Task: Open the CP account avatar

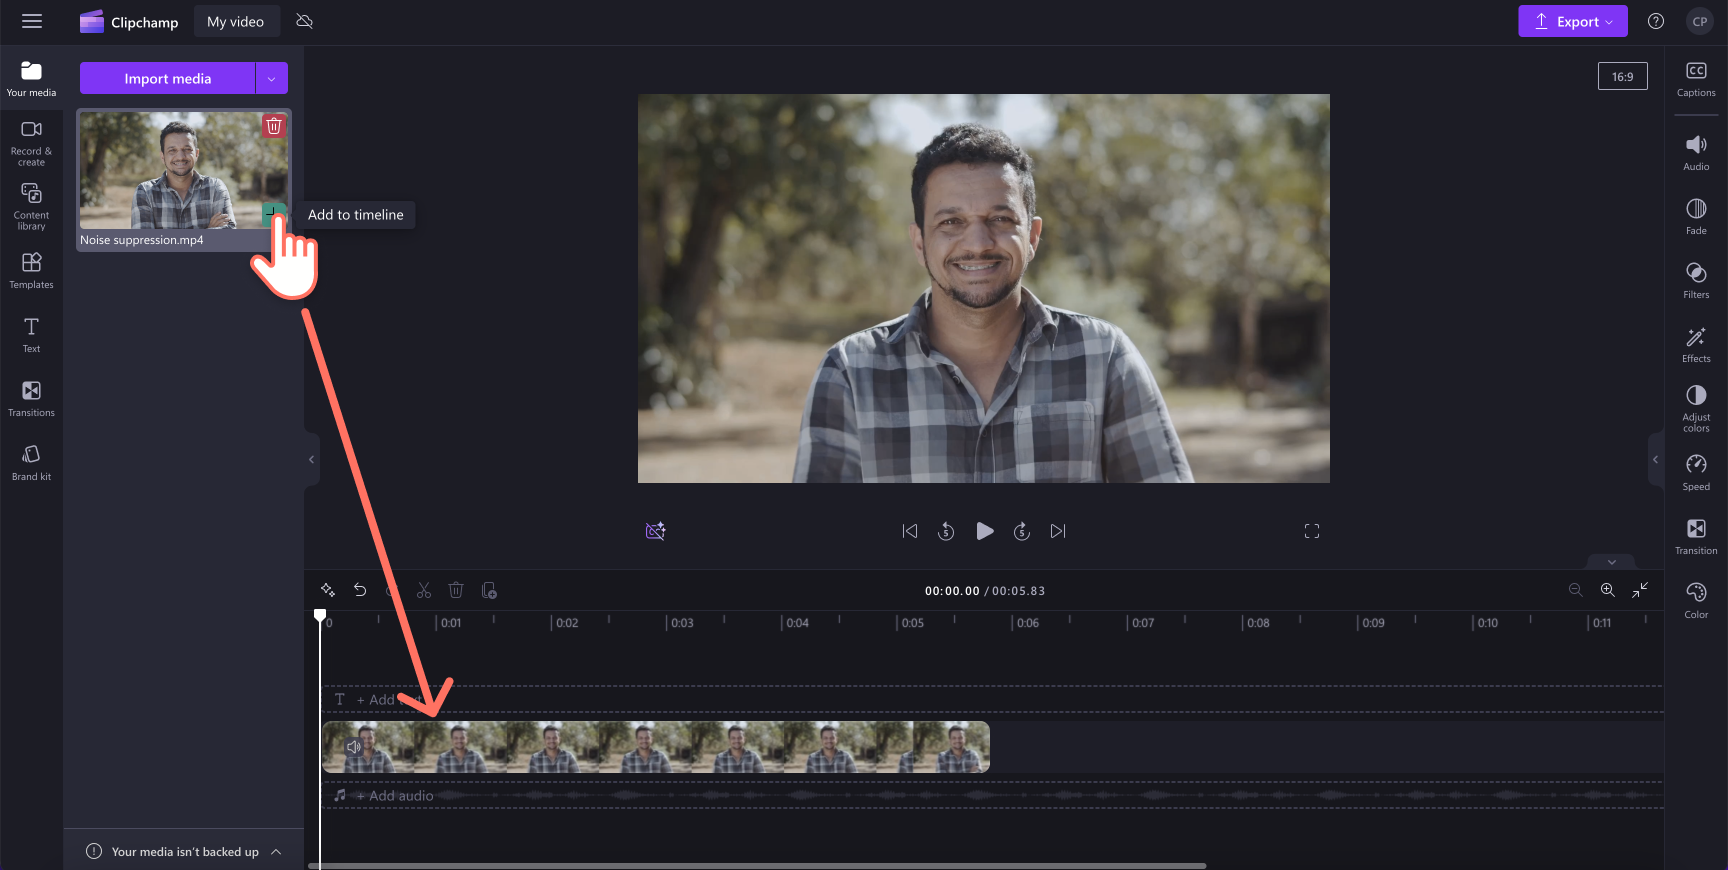Action: 1700,21
